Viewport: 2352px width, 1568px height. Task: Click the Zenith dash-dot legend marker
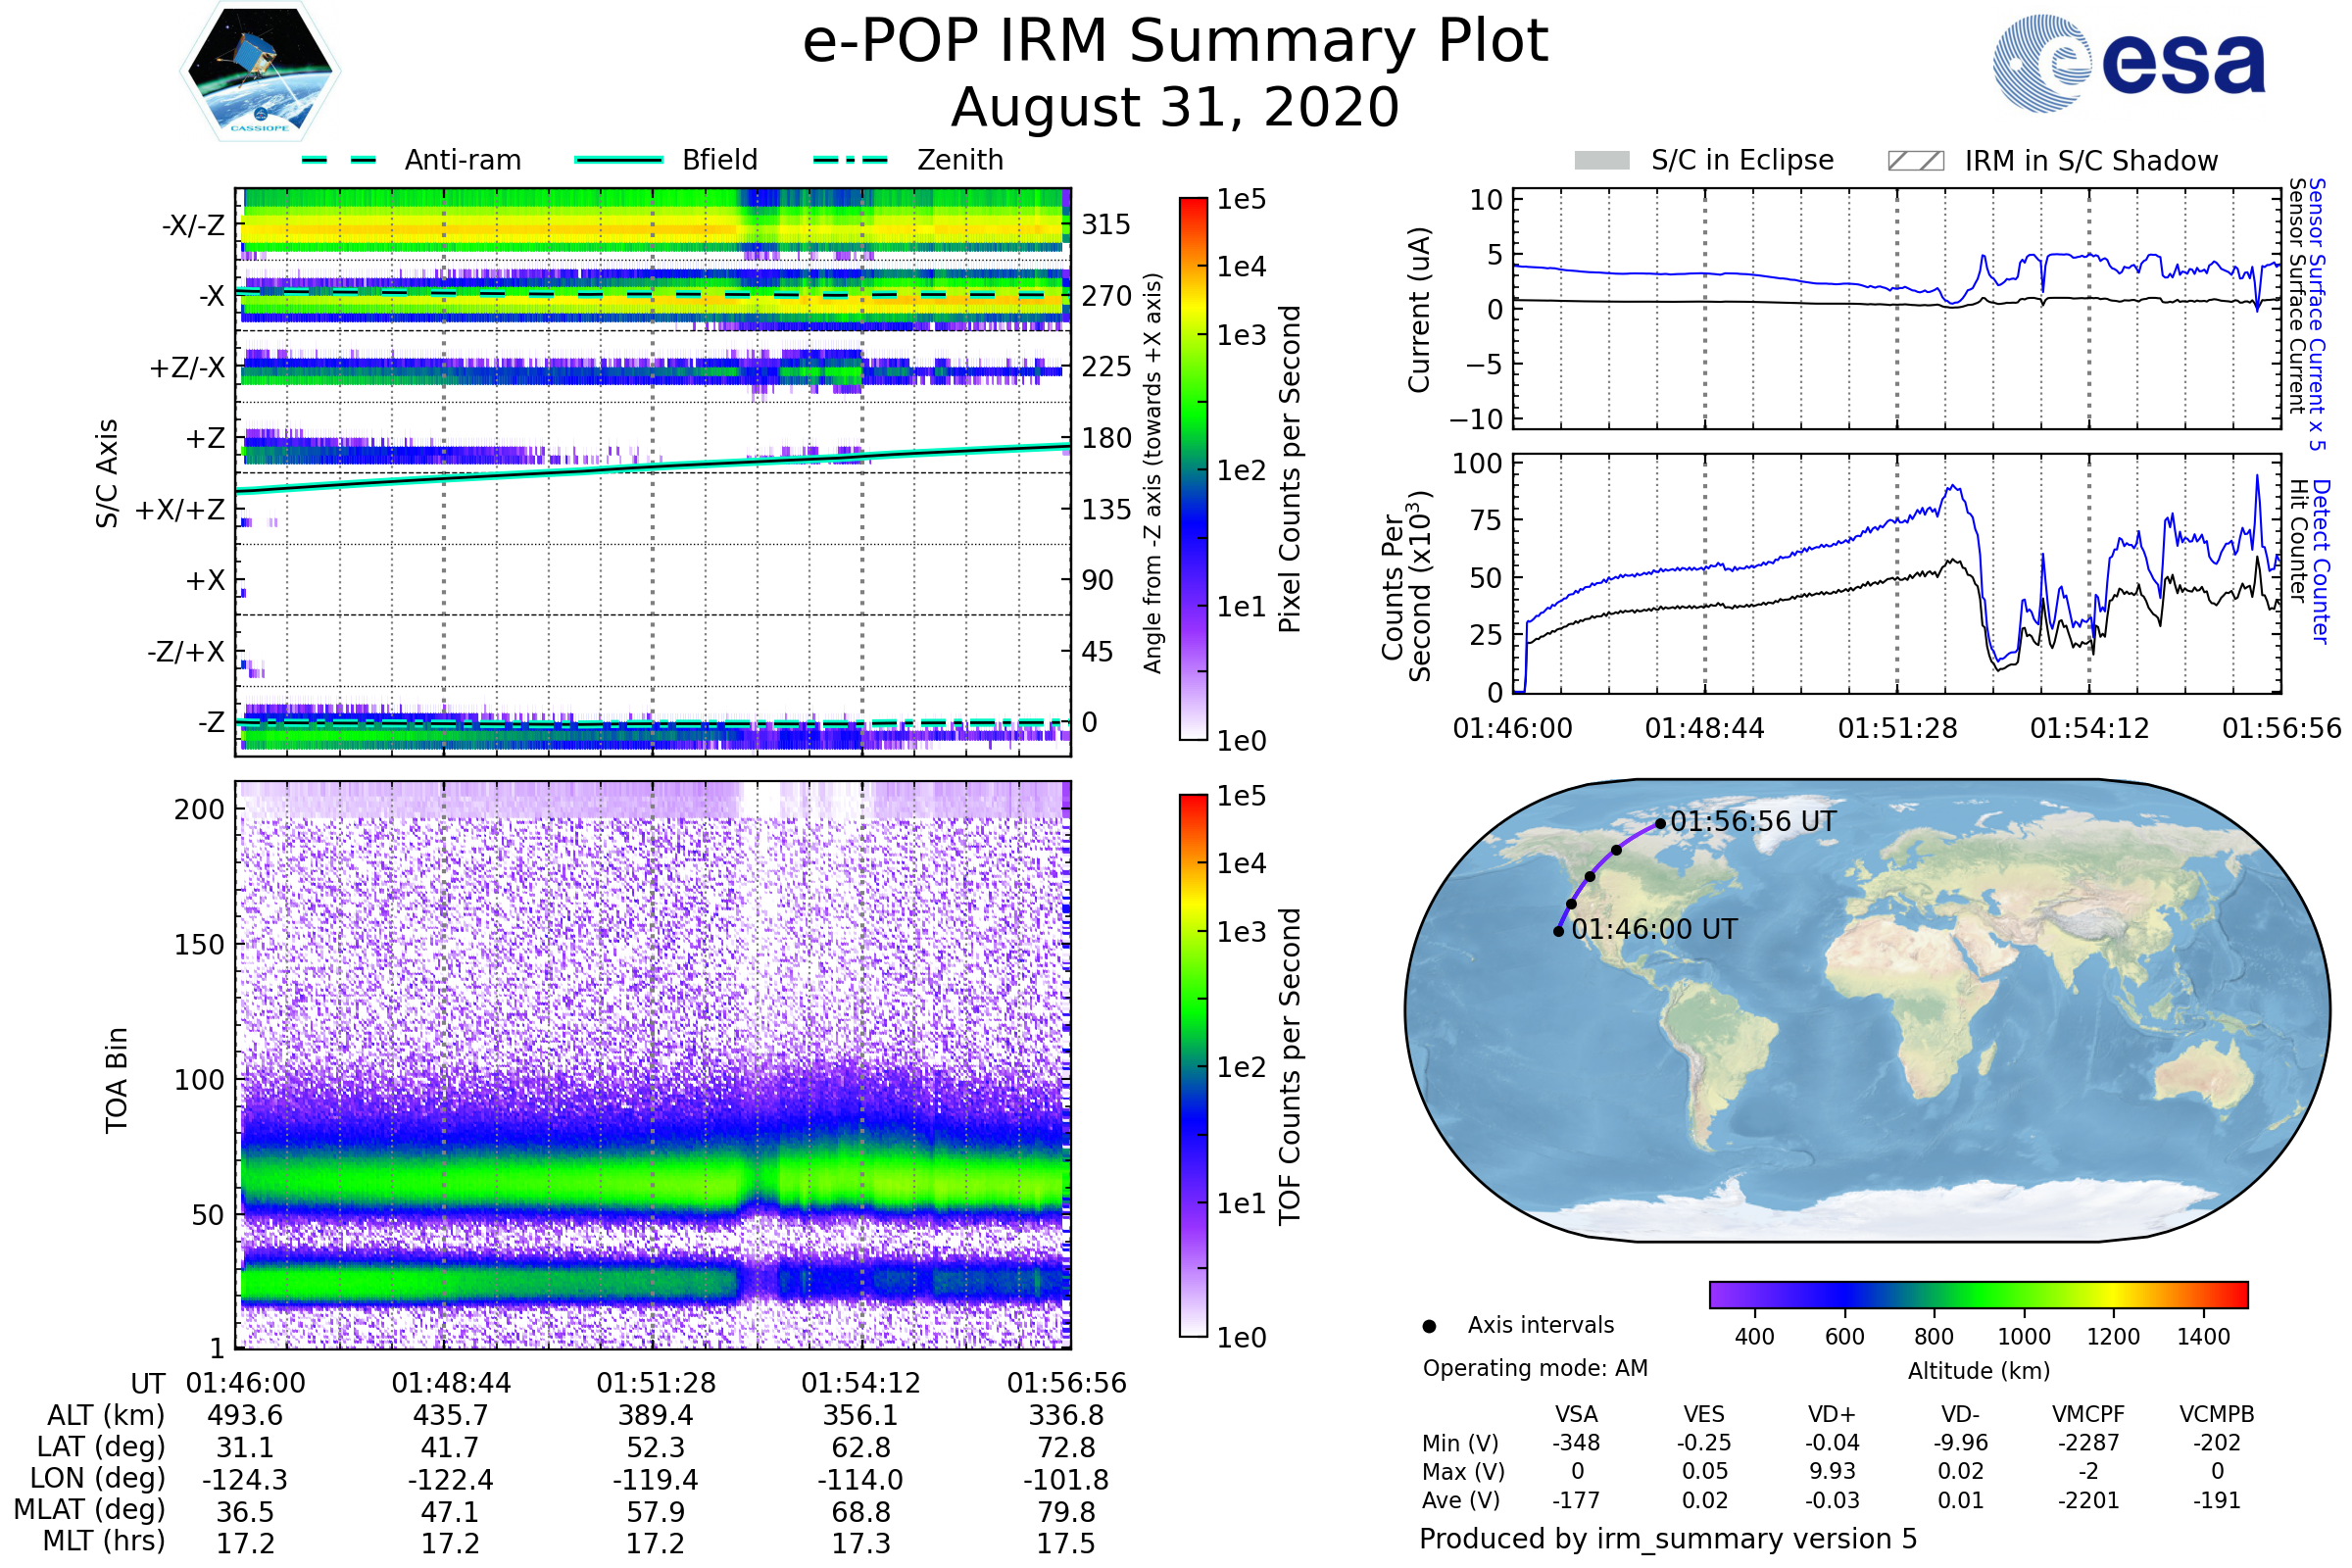850,160
